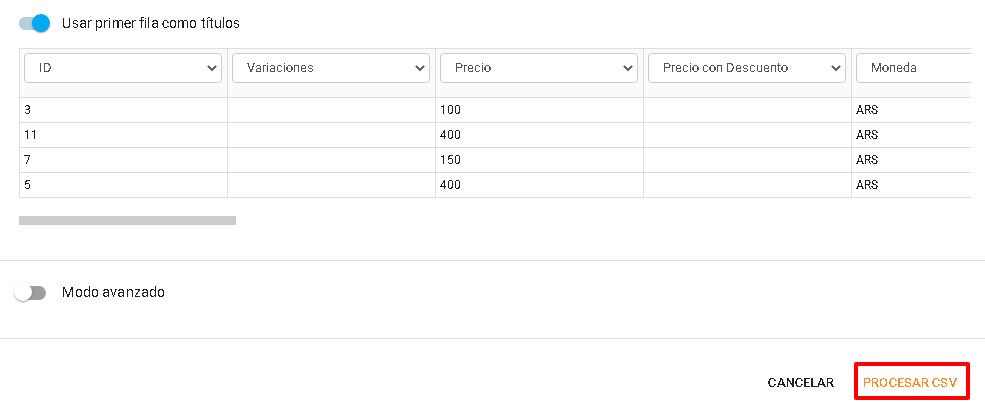
Task: Select the ARS cell in first row
Action: 912,110
